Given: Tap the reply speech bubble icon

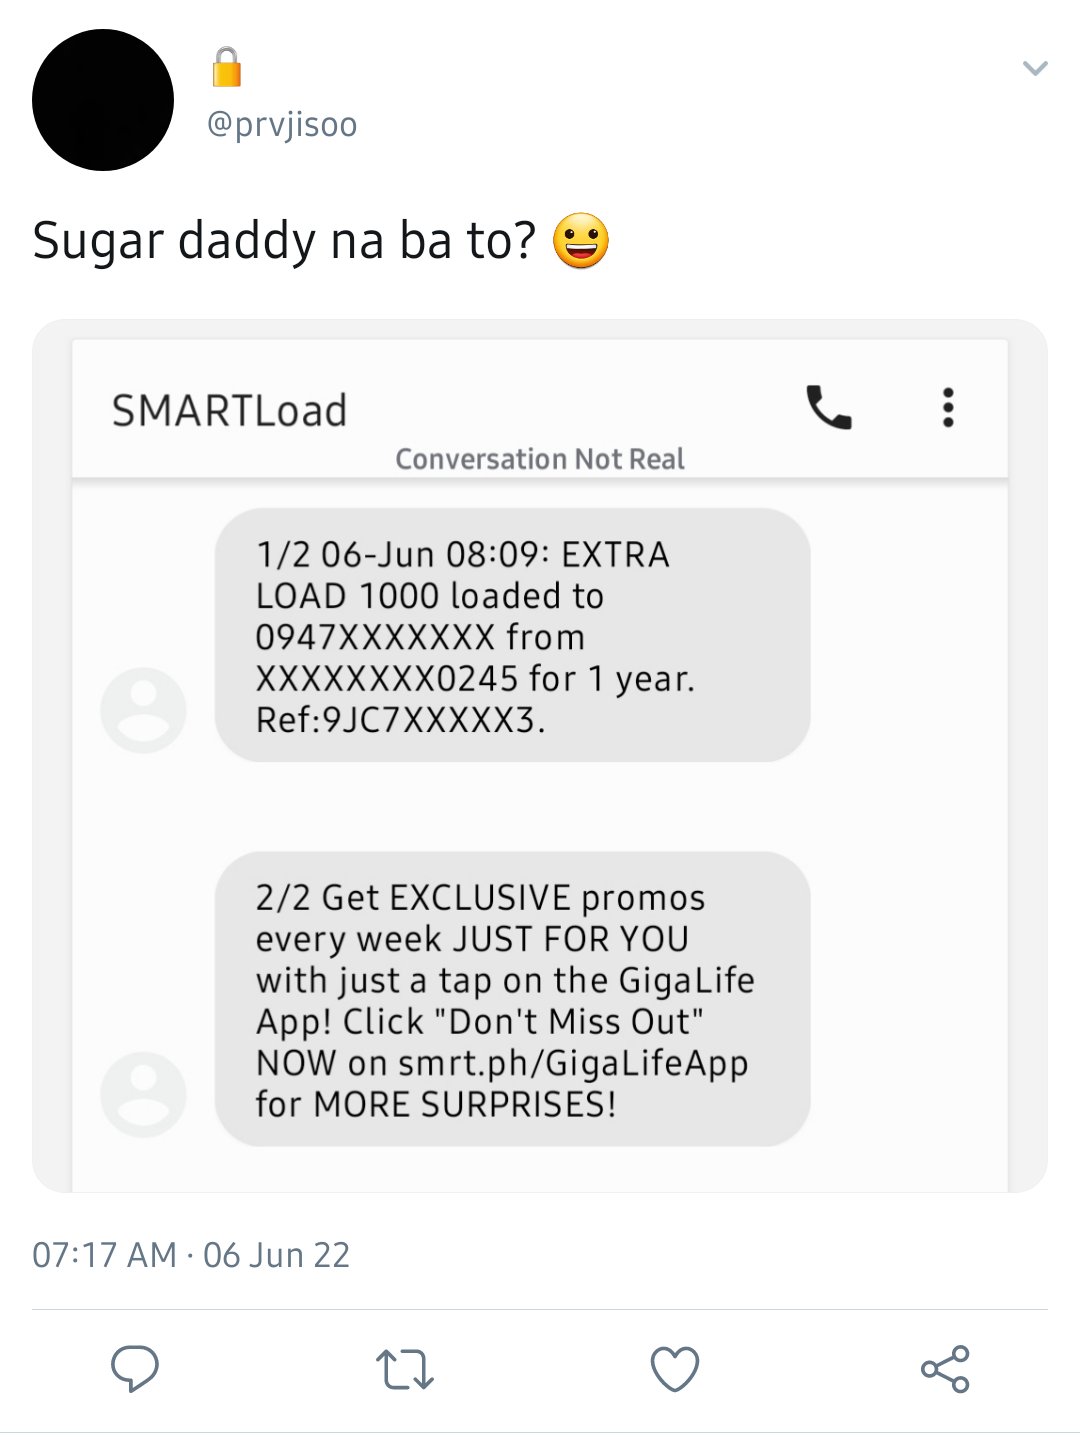Looking at the screenshot, I should click(x=135, y=1368).
